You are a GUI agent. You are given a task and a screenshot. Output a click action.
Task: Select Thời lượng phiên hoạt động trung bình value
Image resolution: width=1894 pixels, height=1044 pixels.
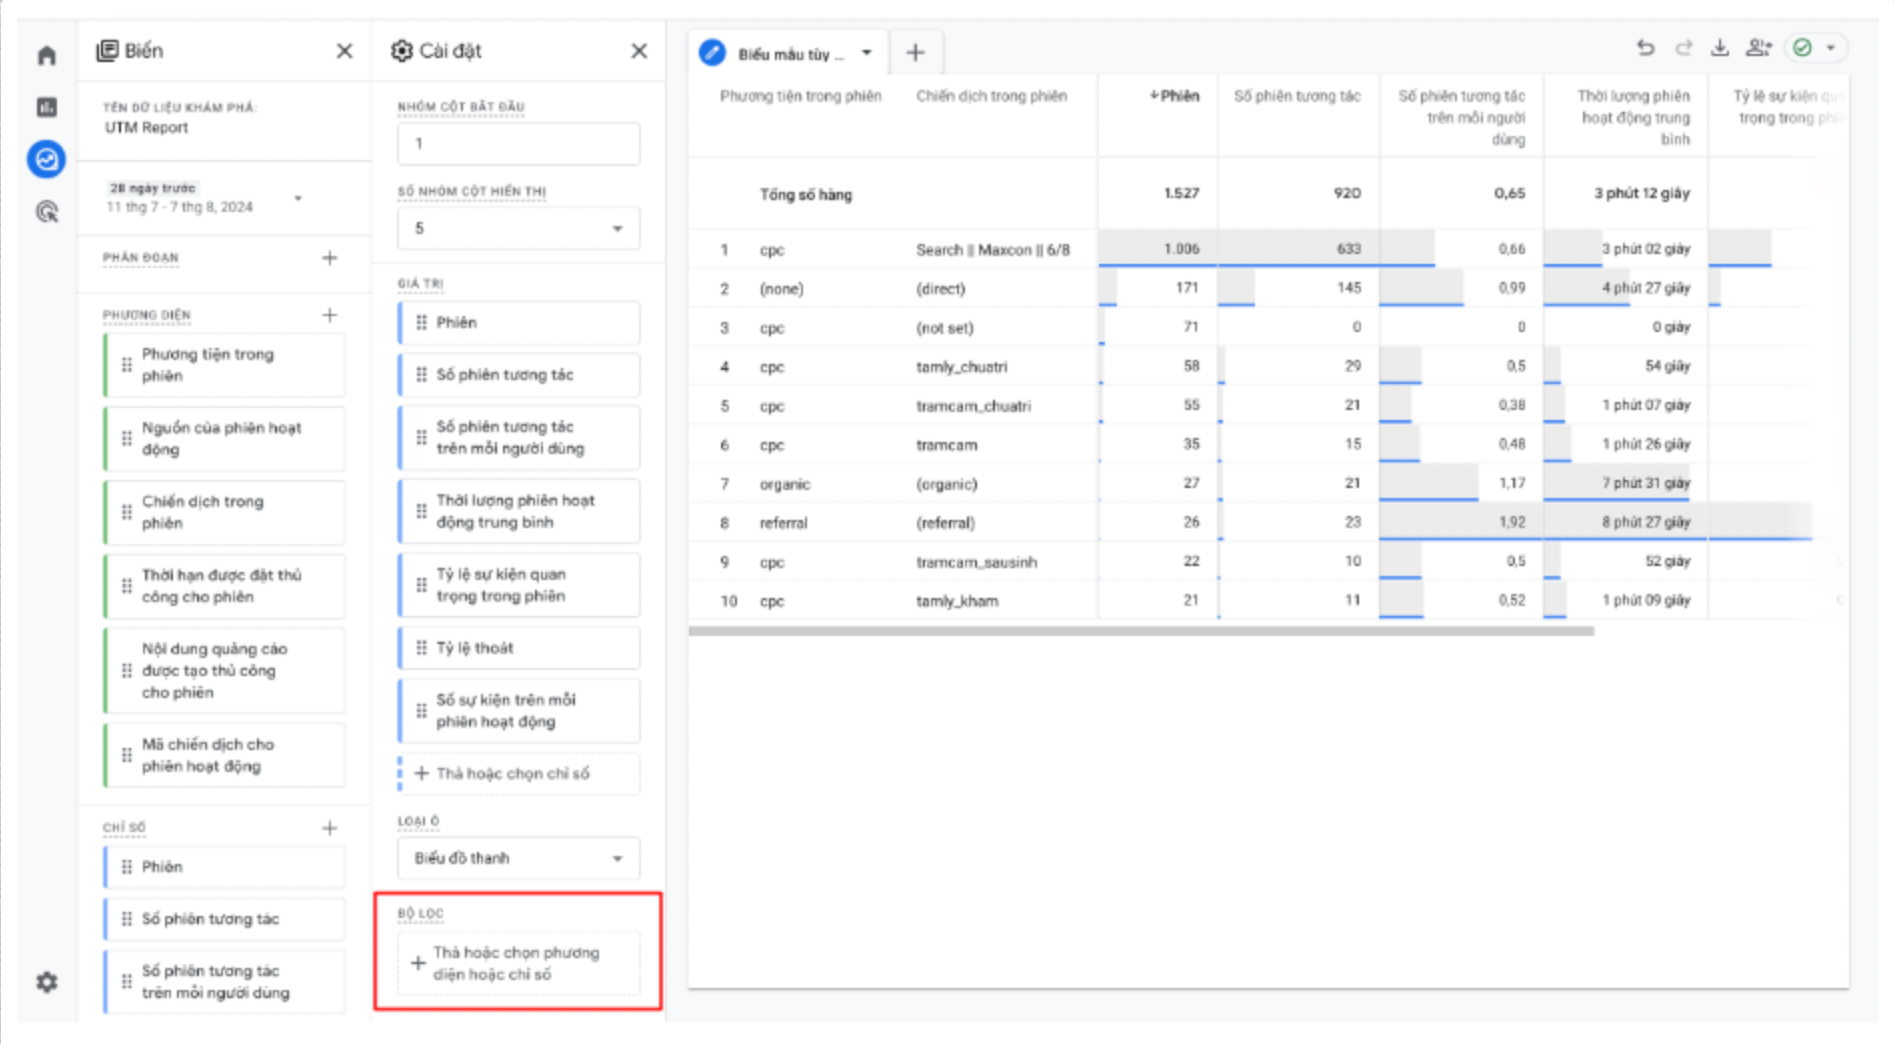518,511
